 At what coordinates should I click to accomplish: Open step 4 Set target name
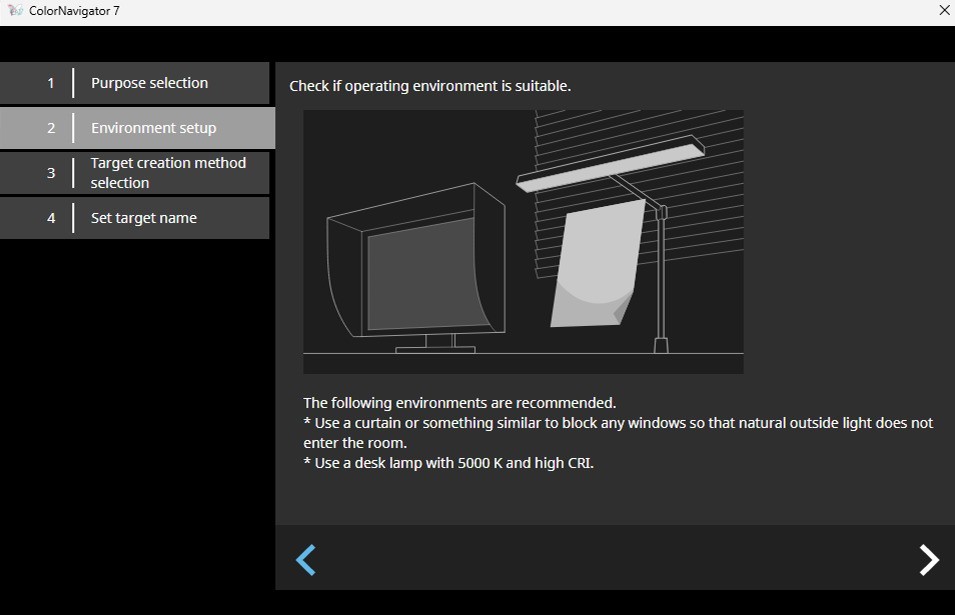pos(135,218)
